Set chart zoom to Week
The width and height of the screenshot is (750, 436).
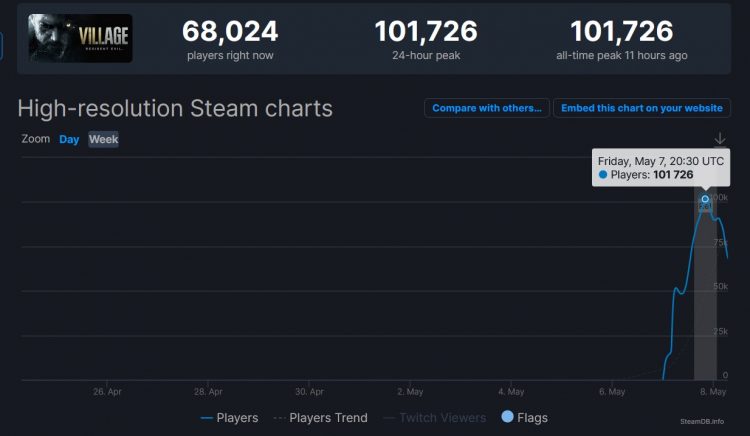[103, 140]
